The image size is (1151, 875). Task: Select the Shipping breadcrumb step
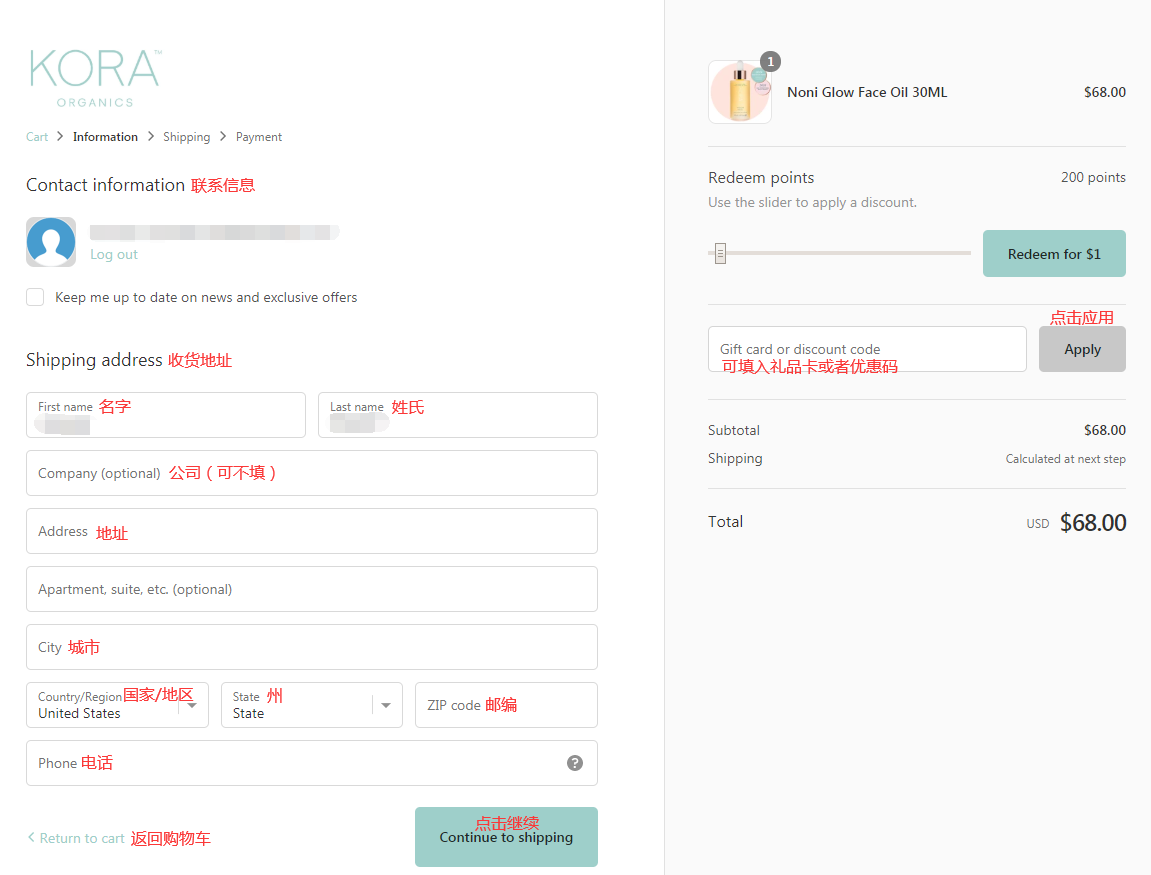[186, 137]
